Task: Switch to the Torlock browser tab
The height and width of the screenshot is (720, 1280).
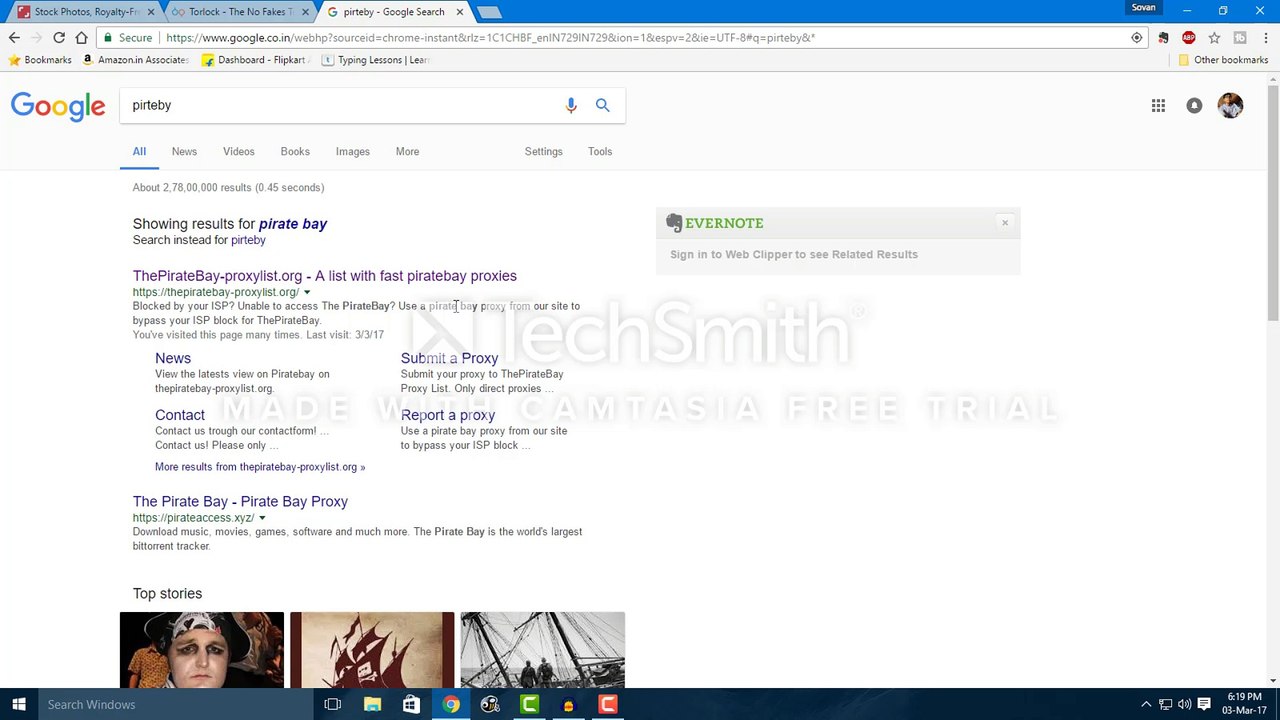Action: [240, 12]
